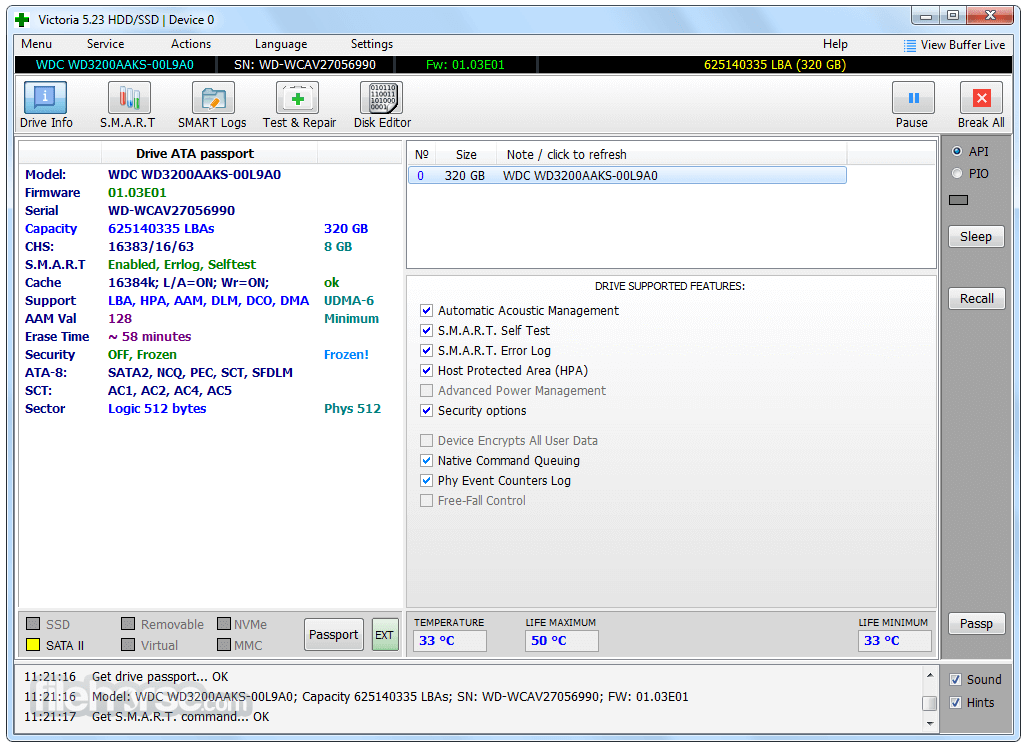Click the 'Frozen!' security status text
Viewport: 1027px width, 747px height.
(x=346, y=355)
